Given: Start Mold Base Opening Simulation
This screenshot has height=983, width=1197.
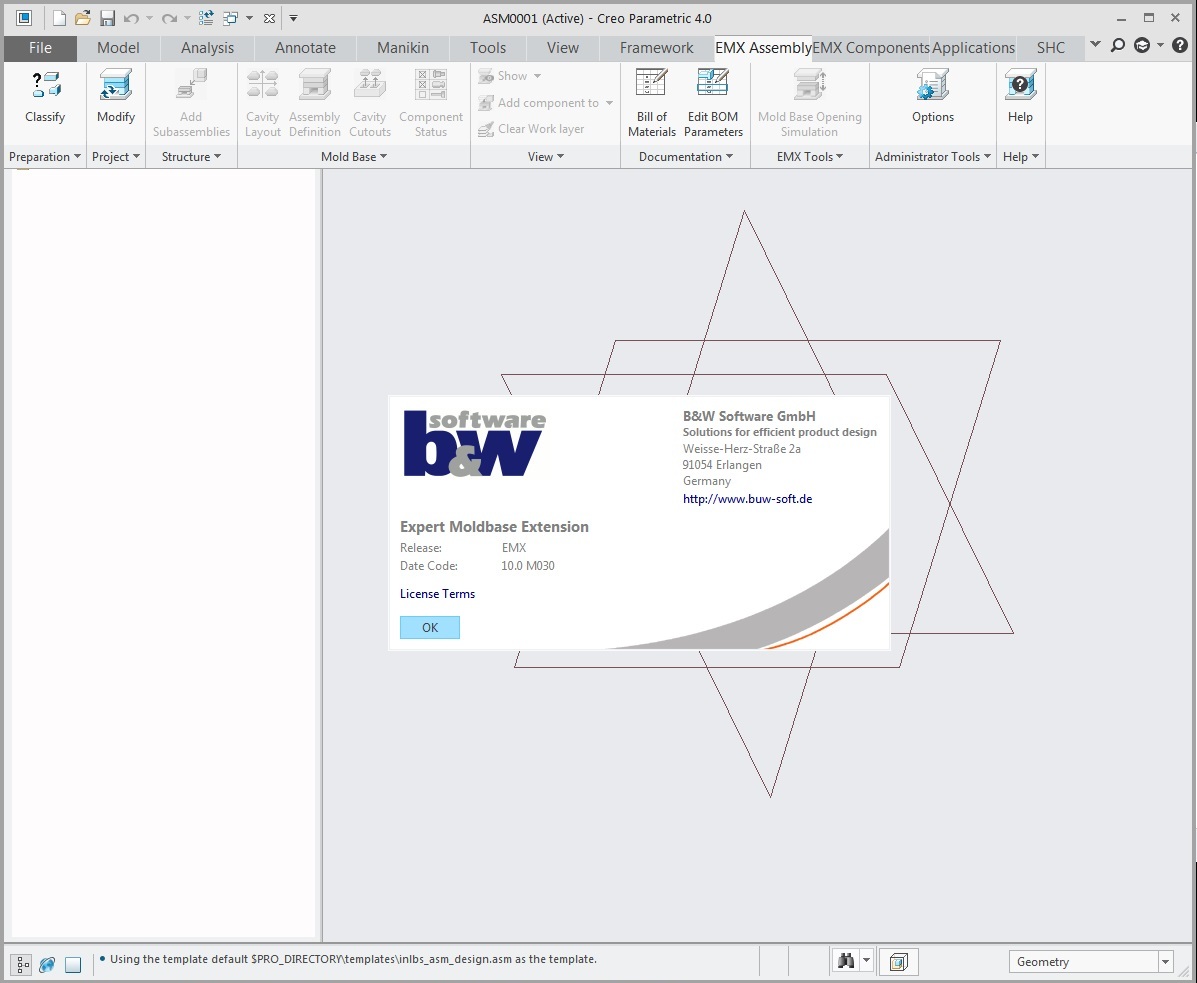Looking at the screenshot, I should click(x=809, y=103).
